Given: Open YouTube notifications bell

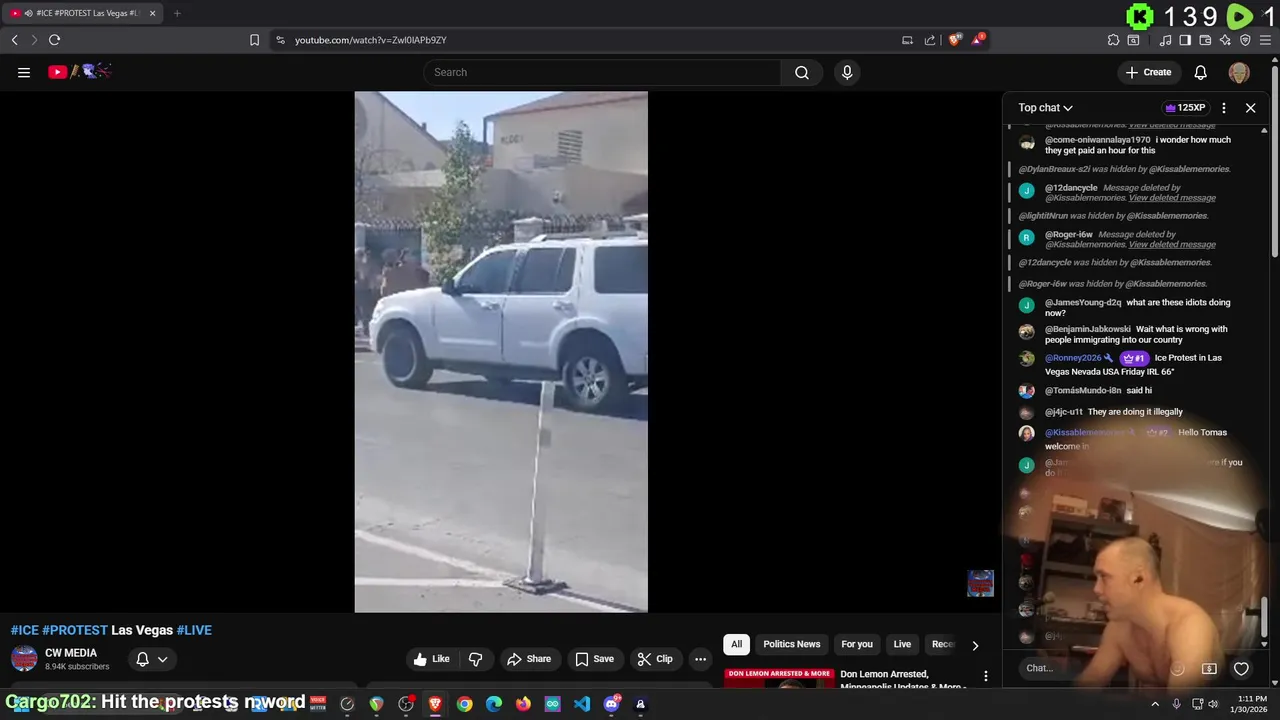Looking at the screenshot, I should tap(1201, 72).
